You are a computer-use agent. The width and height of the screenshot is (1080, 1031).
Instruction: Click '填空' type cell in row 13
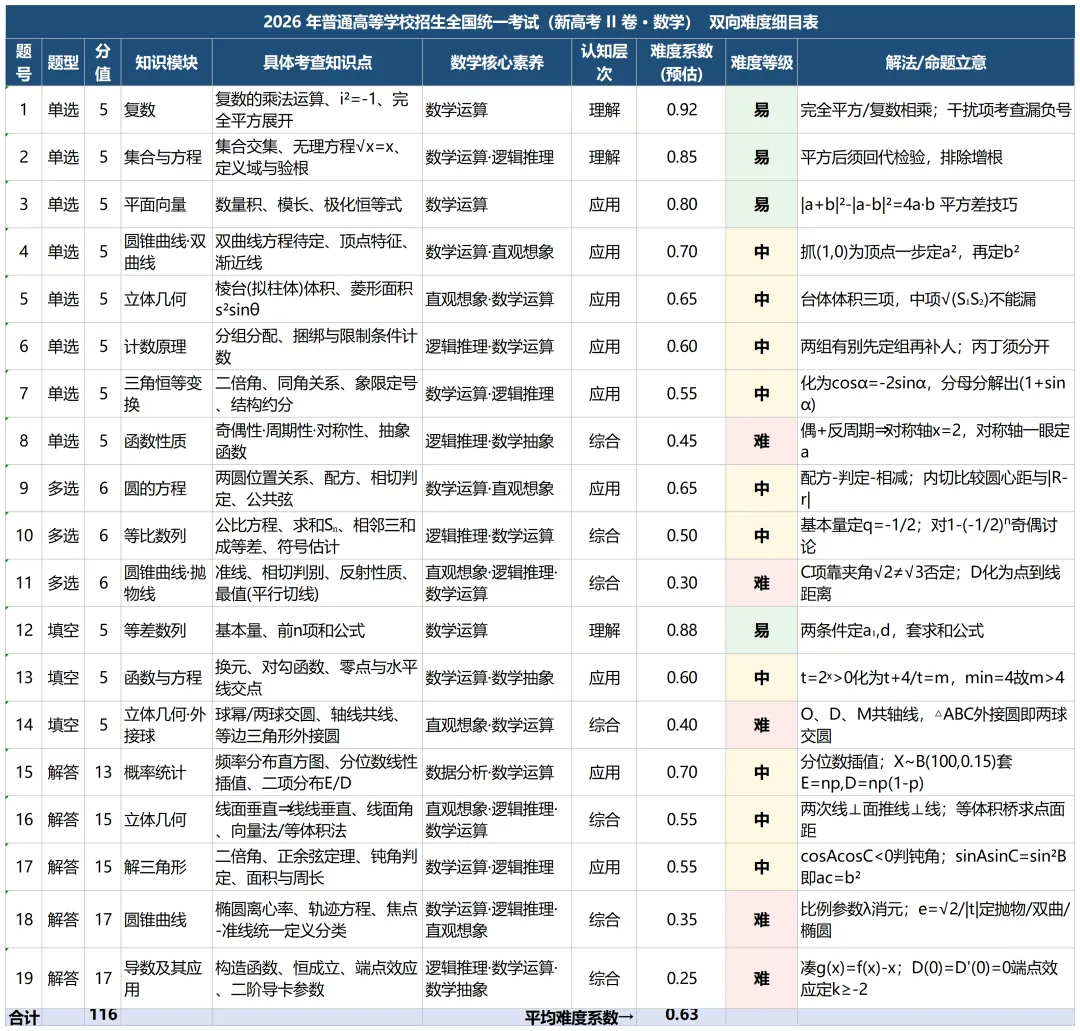63,678
